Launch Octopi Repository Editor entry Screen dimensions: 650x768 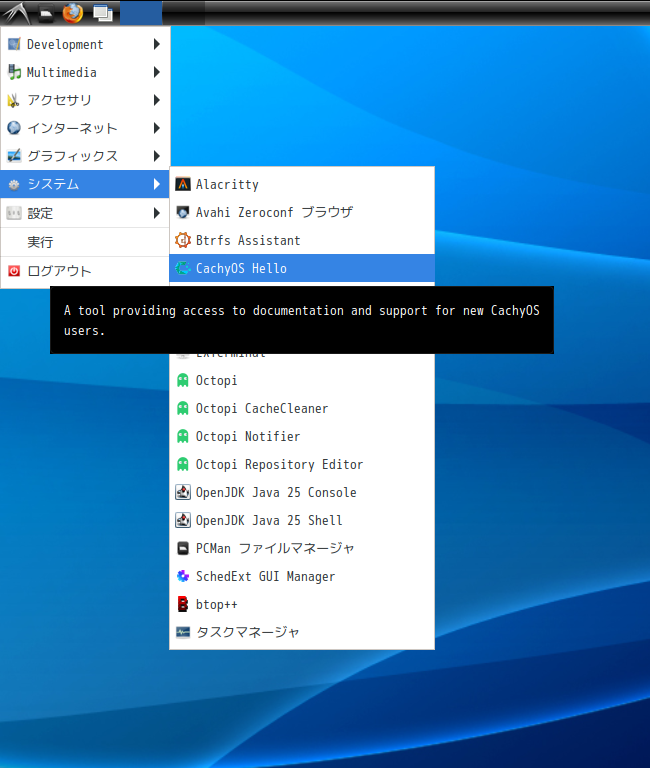coord(302,464)
